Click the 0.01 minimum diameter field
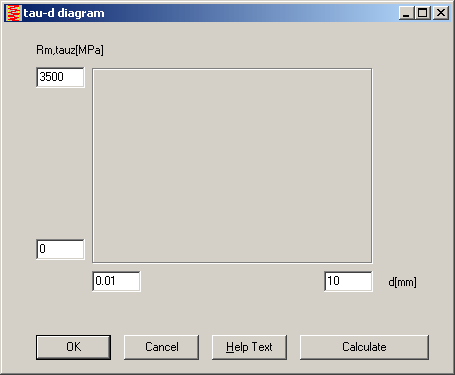This screenshot has width=455, height=375. tap(116, 281)
